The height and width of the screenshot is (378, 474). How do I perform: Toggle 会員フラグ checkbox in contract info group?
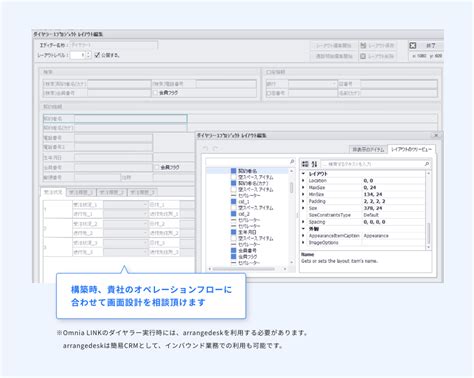[x=157, y=167]
